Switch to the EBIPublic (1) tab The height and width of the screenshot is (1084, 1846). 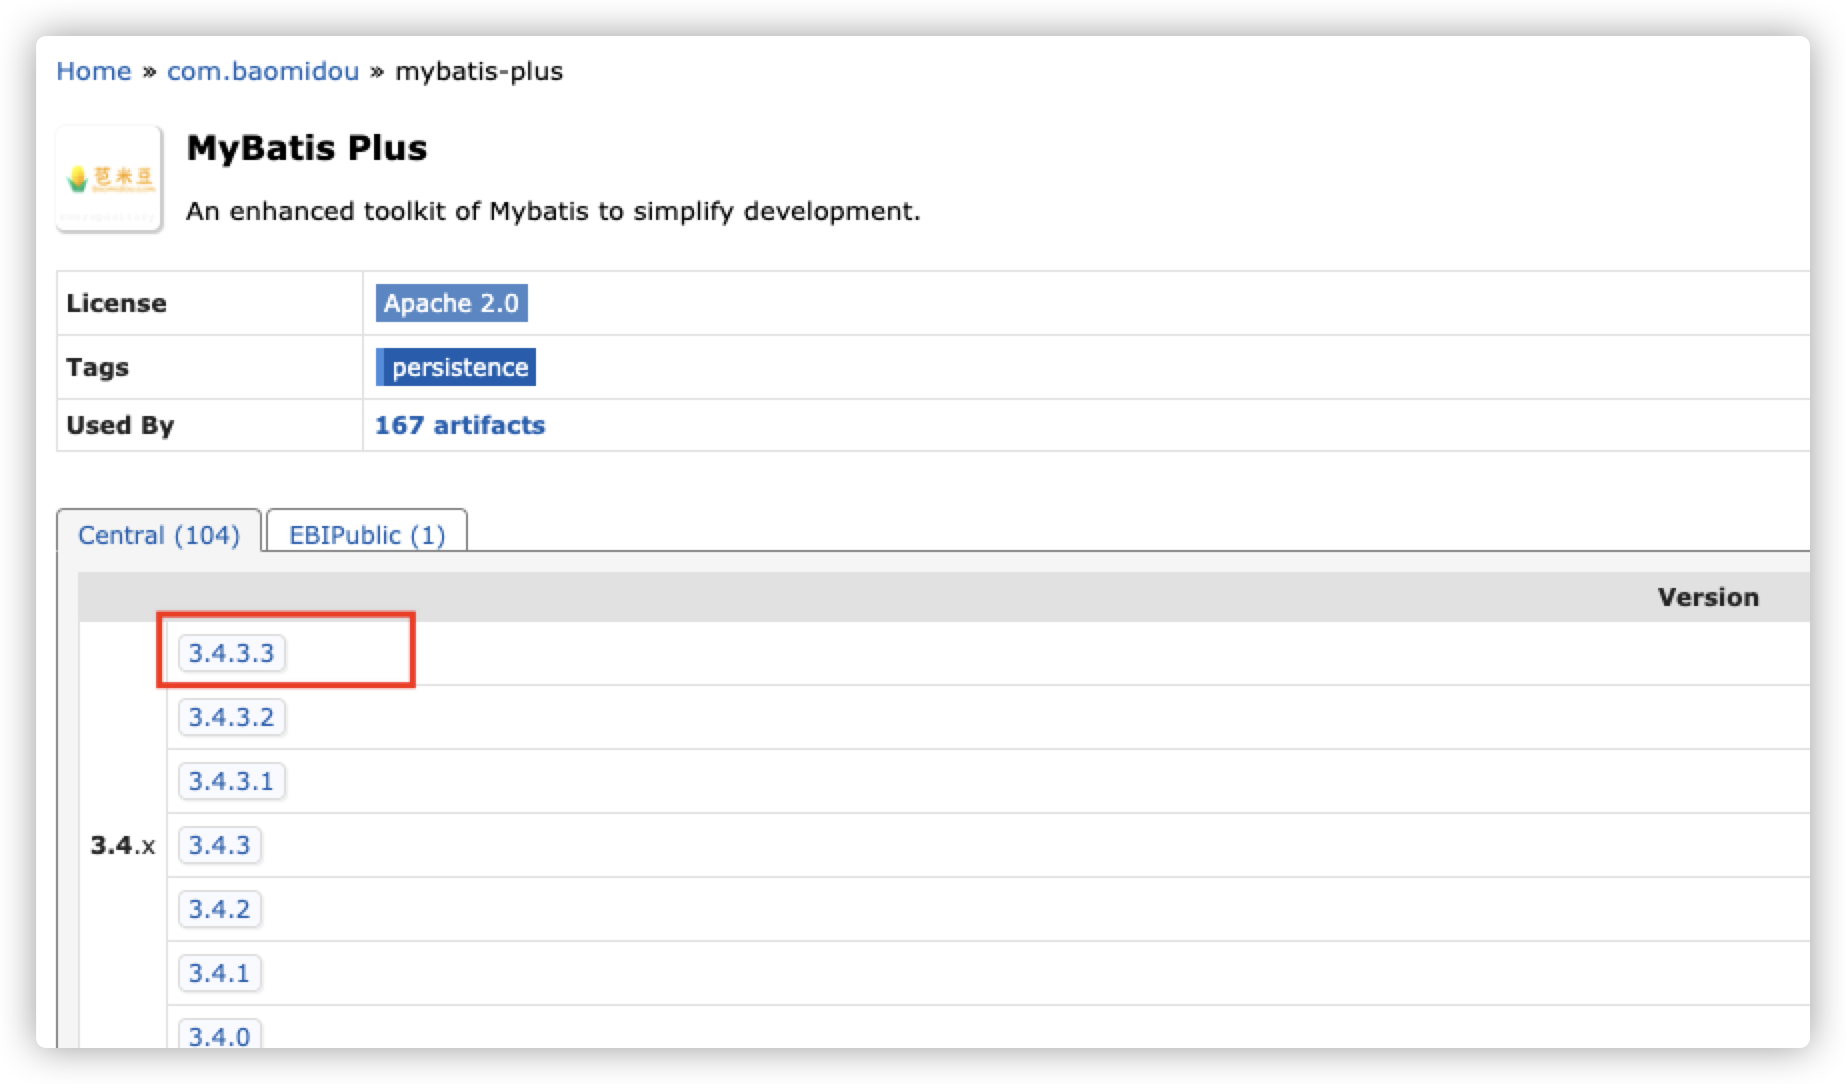[366, 534]
